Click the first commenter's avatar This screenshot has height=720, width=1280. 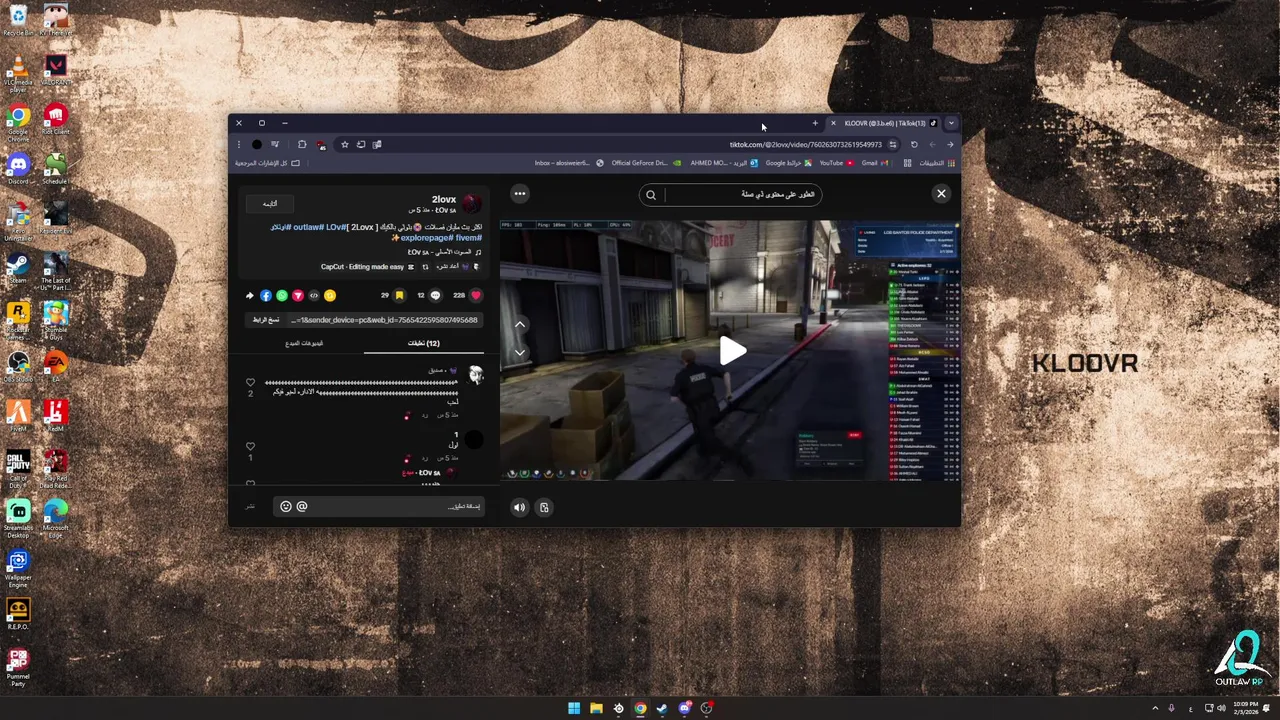476,375
